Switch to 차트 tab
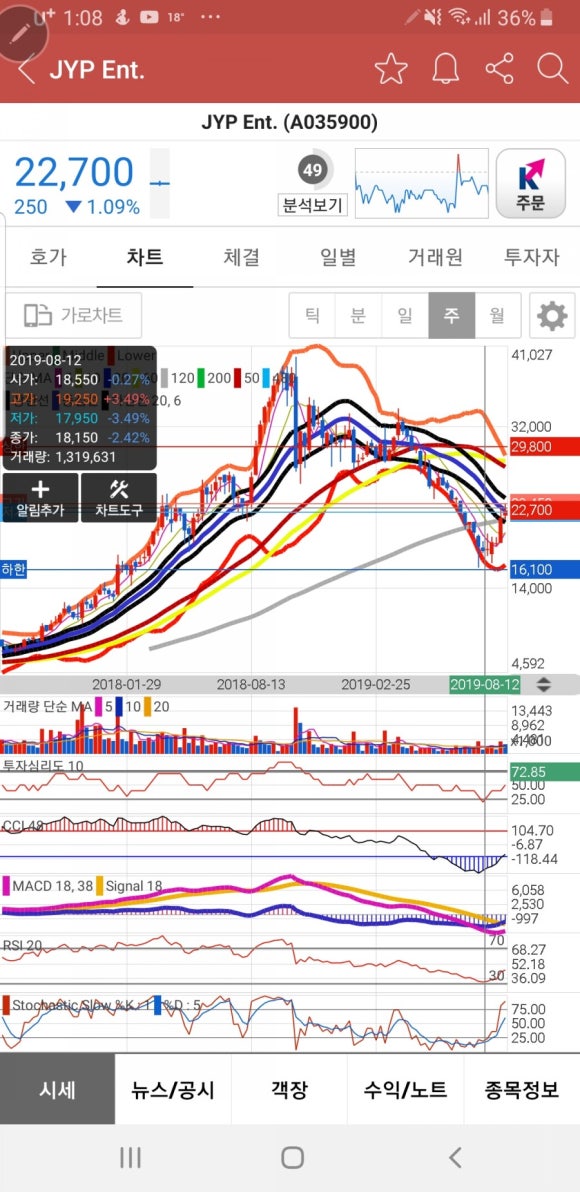 coord(144,257)
